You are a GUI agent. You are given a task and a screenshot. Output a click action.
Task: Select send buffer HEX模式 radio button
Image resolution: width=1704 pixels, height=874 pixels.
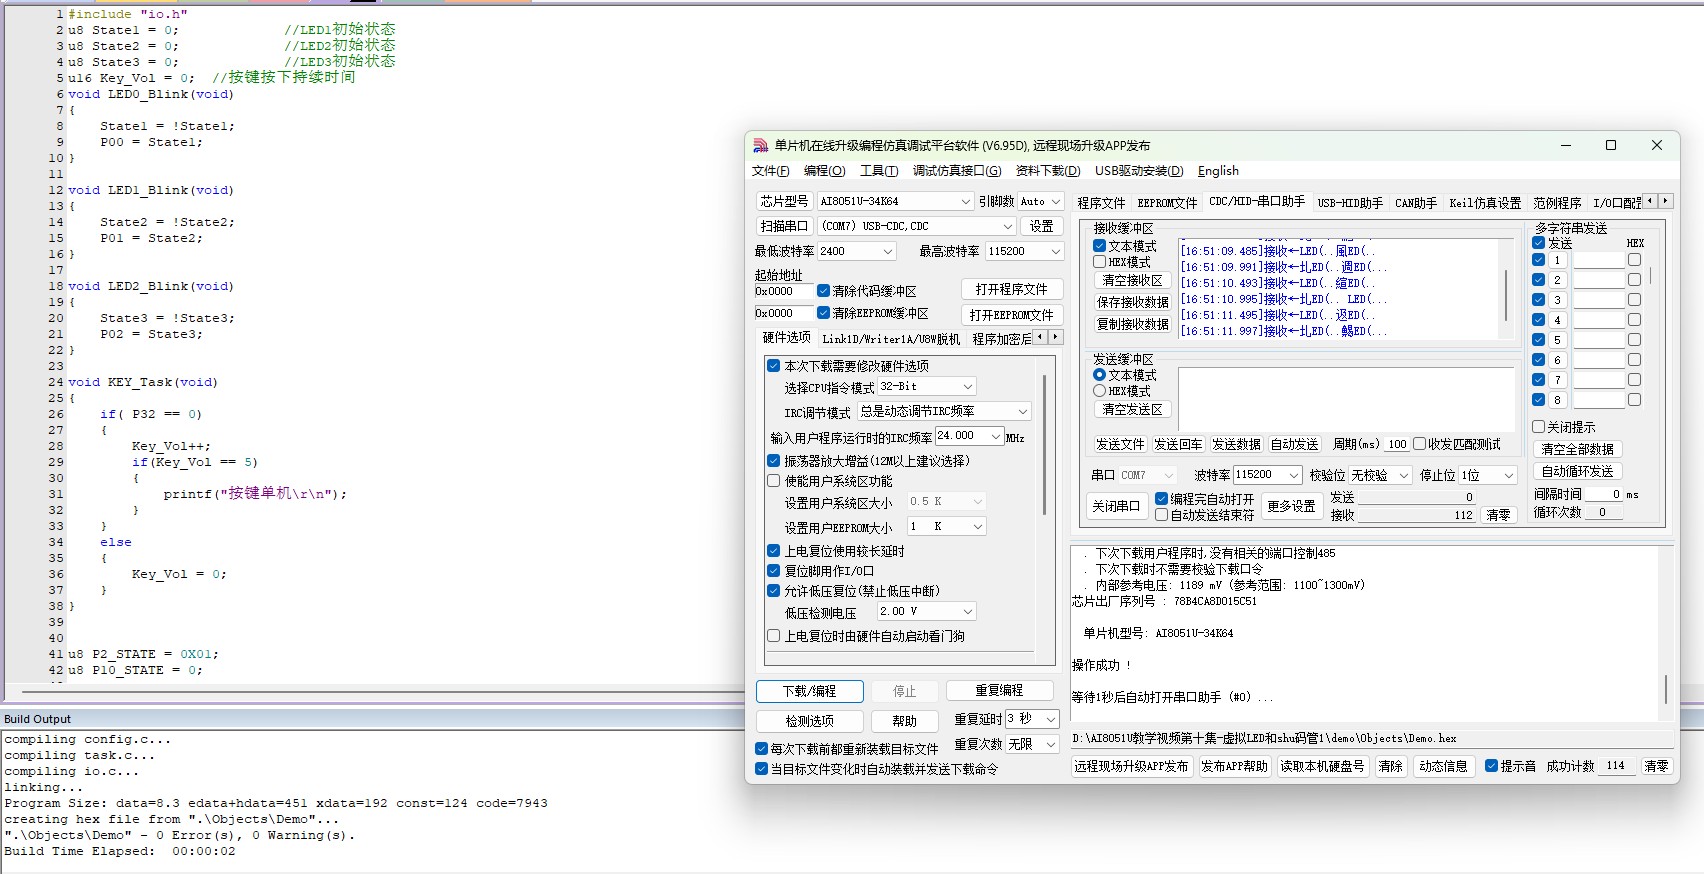pos(1099,391)
